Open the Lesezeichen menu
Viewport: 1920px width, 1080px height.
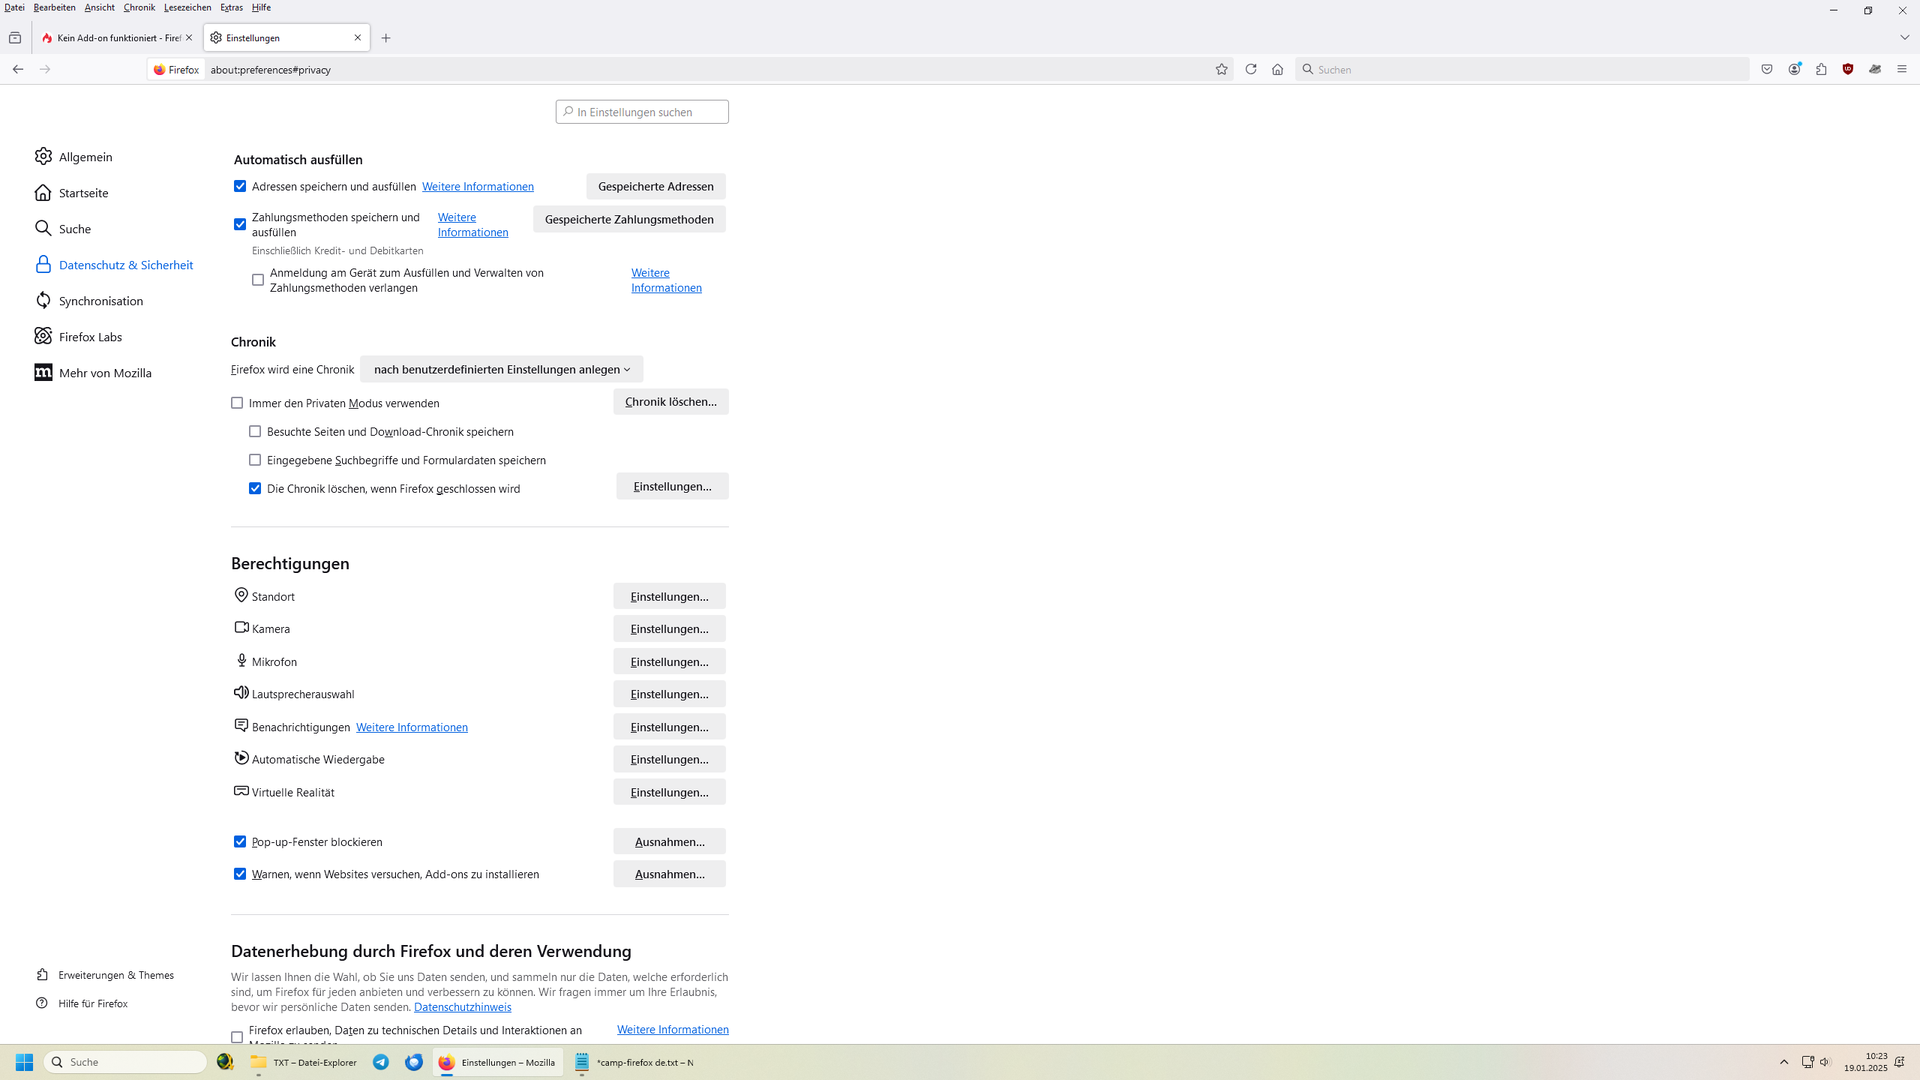click(187, 7)
